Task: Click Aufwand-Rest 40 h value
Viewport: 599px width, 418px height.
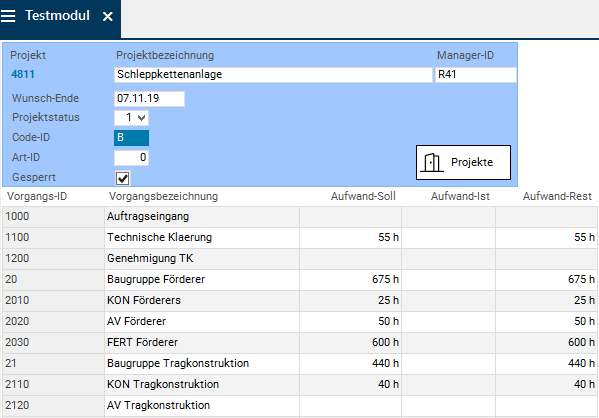Action: [546, 385]
